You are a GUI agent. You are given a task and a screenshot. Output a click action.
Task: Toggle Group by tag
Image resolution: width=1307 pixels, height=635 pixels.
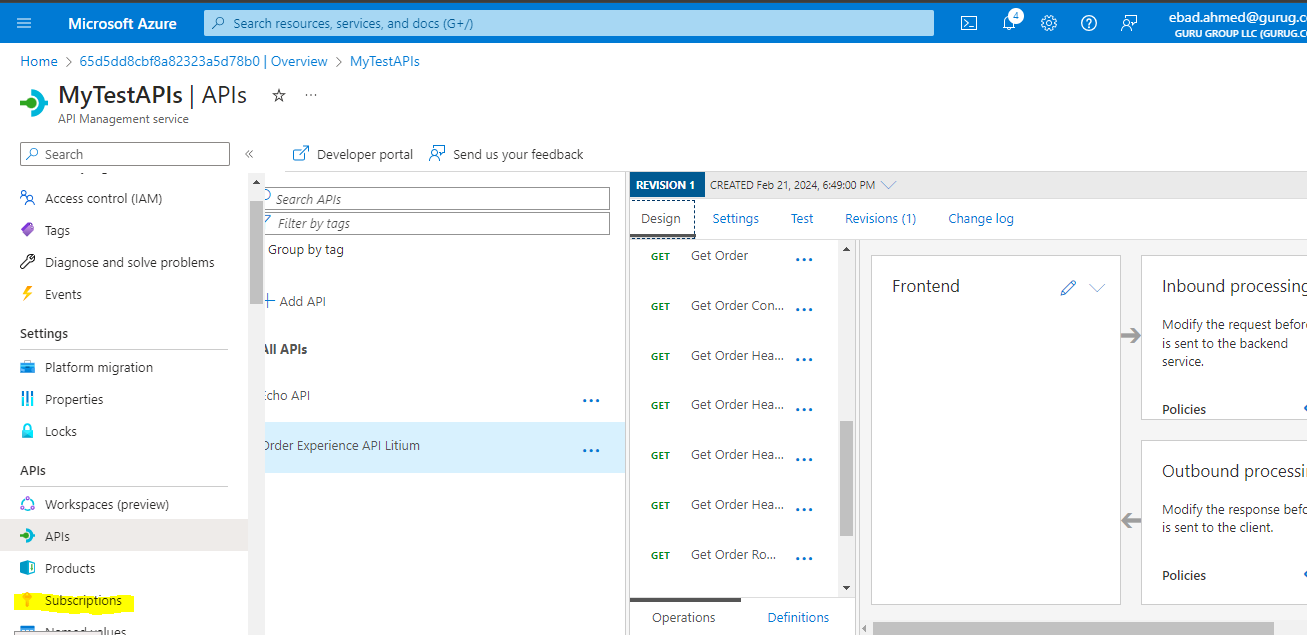coord(305,249)
